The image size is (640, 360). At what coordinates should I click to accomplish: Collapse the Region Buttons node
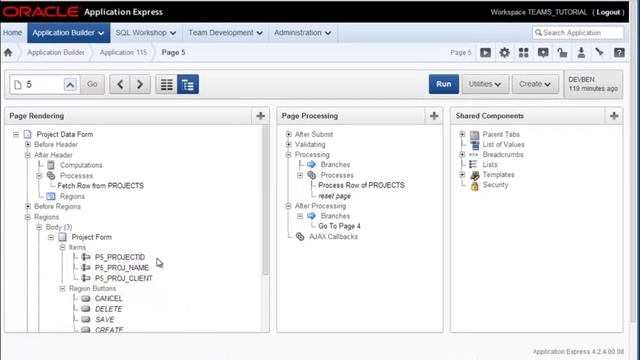click(62, 289)
